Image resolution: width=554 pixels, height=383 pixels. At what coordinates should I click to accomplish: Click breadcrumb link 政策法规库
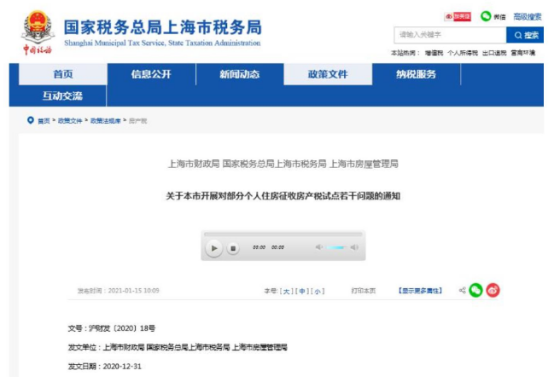click(x=105, y=121)
